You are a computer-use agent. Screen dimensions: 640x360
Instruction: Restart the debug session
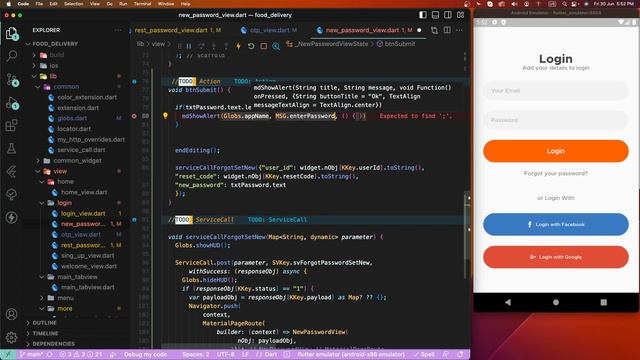tap(251, 46)
